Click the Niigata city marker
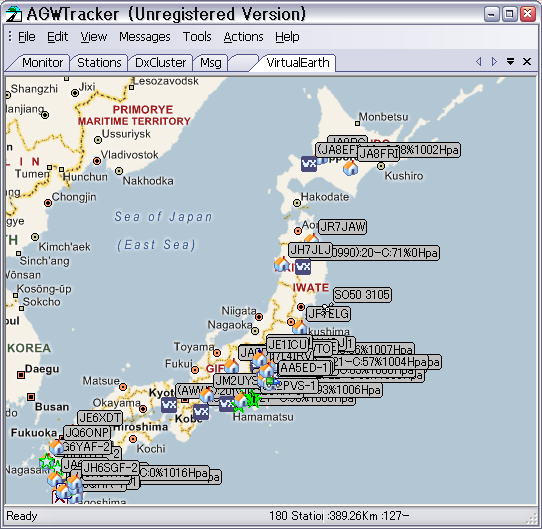The height and width of the screenshot is (529, 542). [x=259, y=317]
